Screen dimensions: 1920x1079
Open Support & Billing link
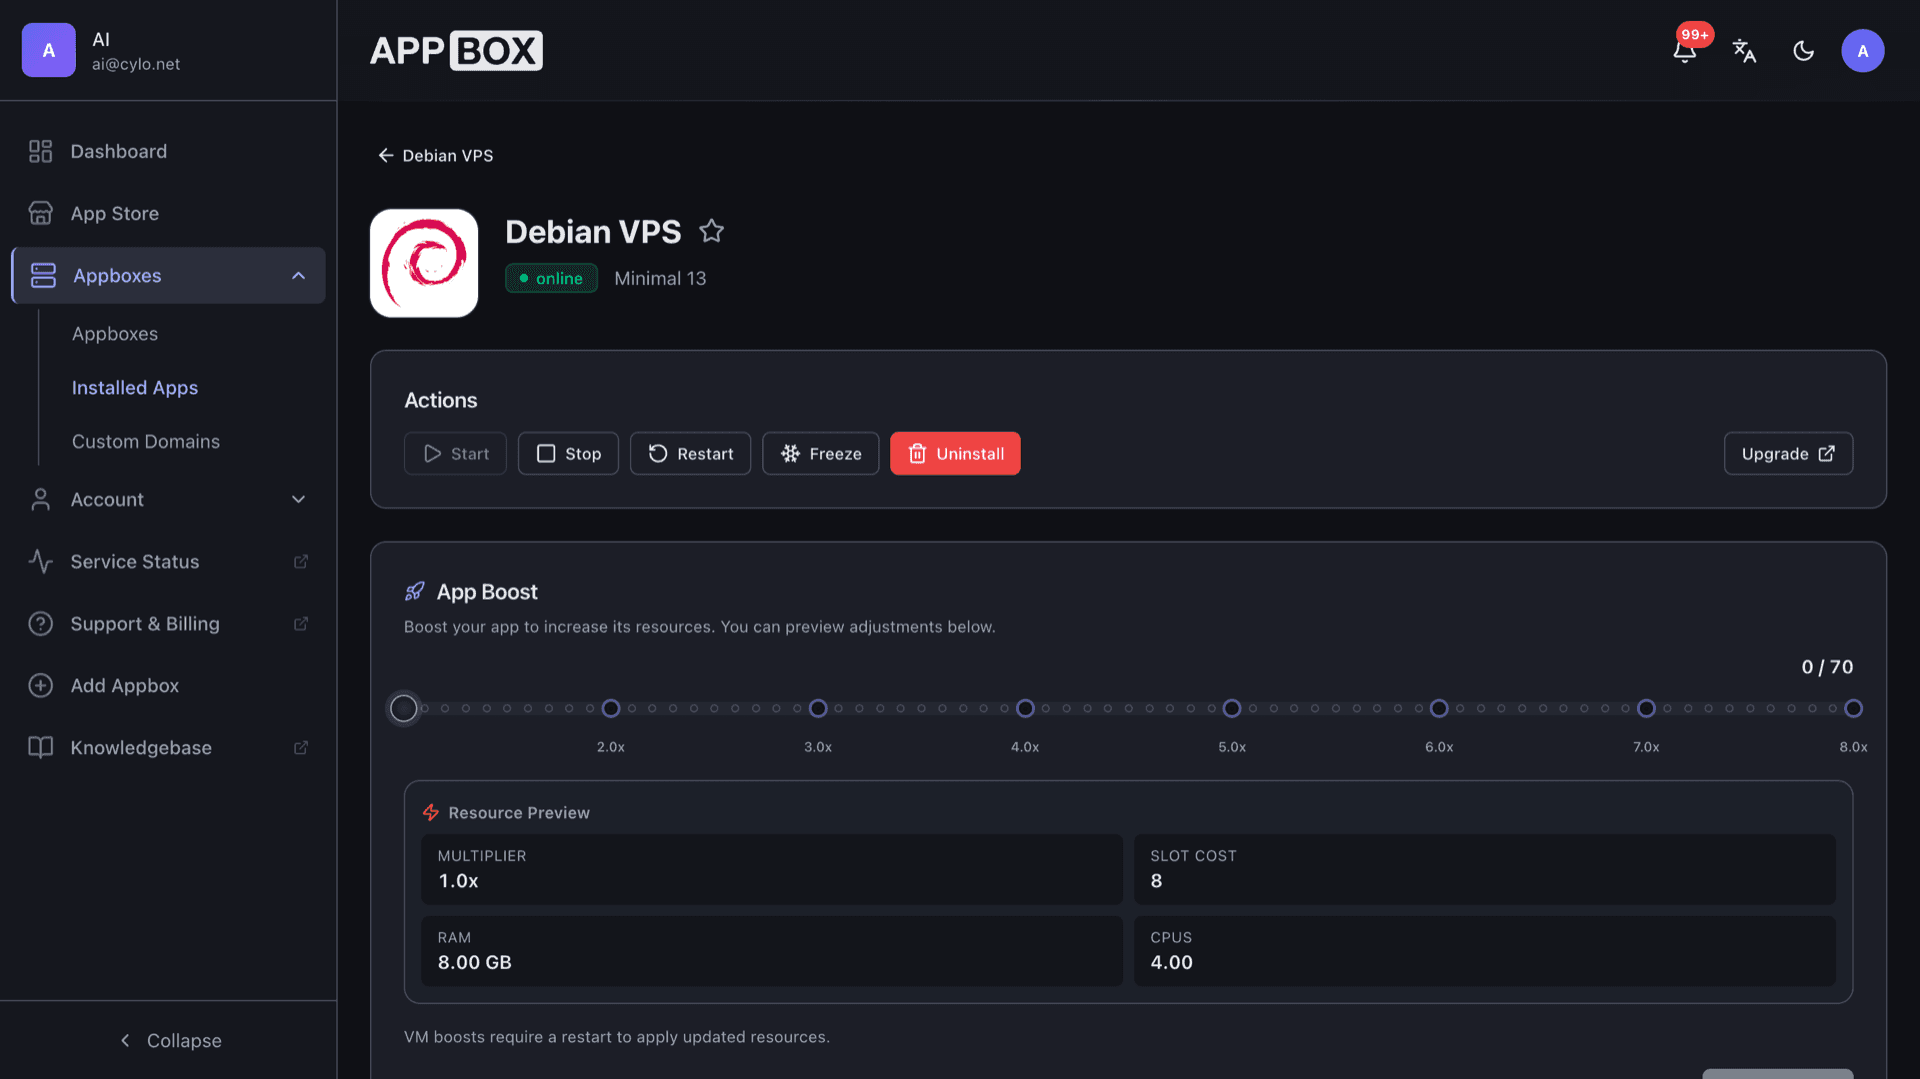[168, 623]
